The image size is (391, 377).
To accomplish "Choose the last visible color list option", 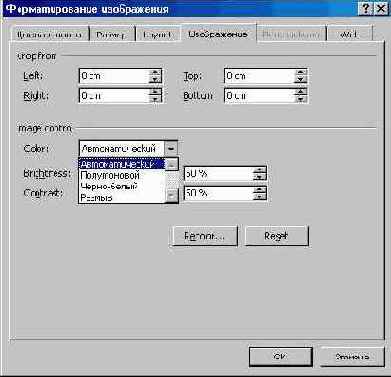I will (x=122, y=197).
